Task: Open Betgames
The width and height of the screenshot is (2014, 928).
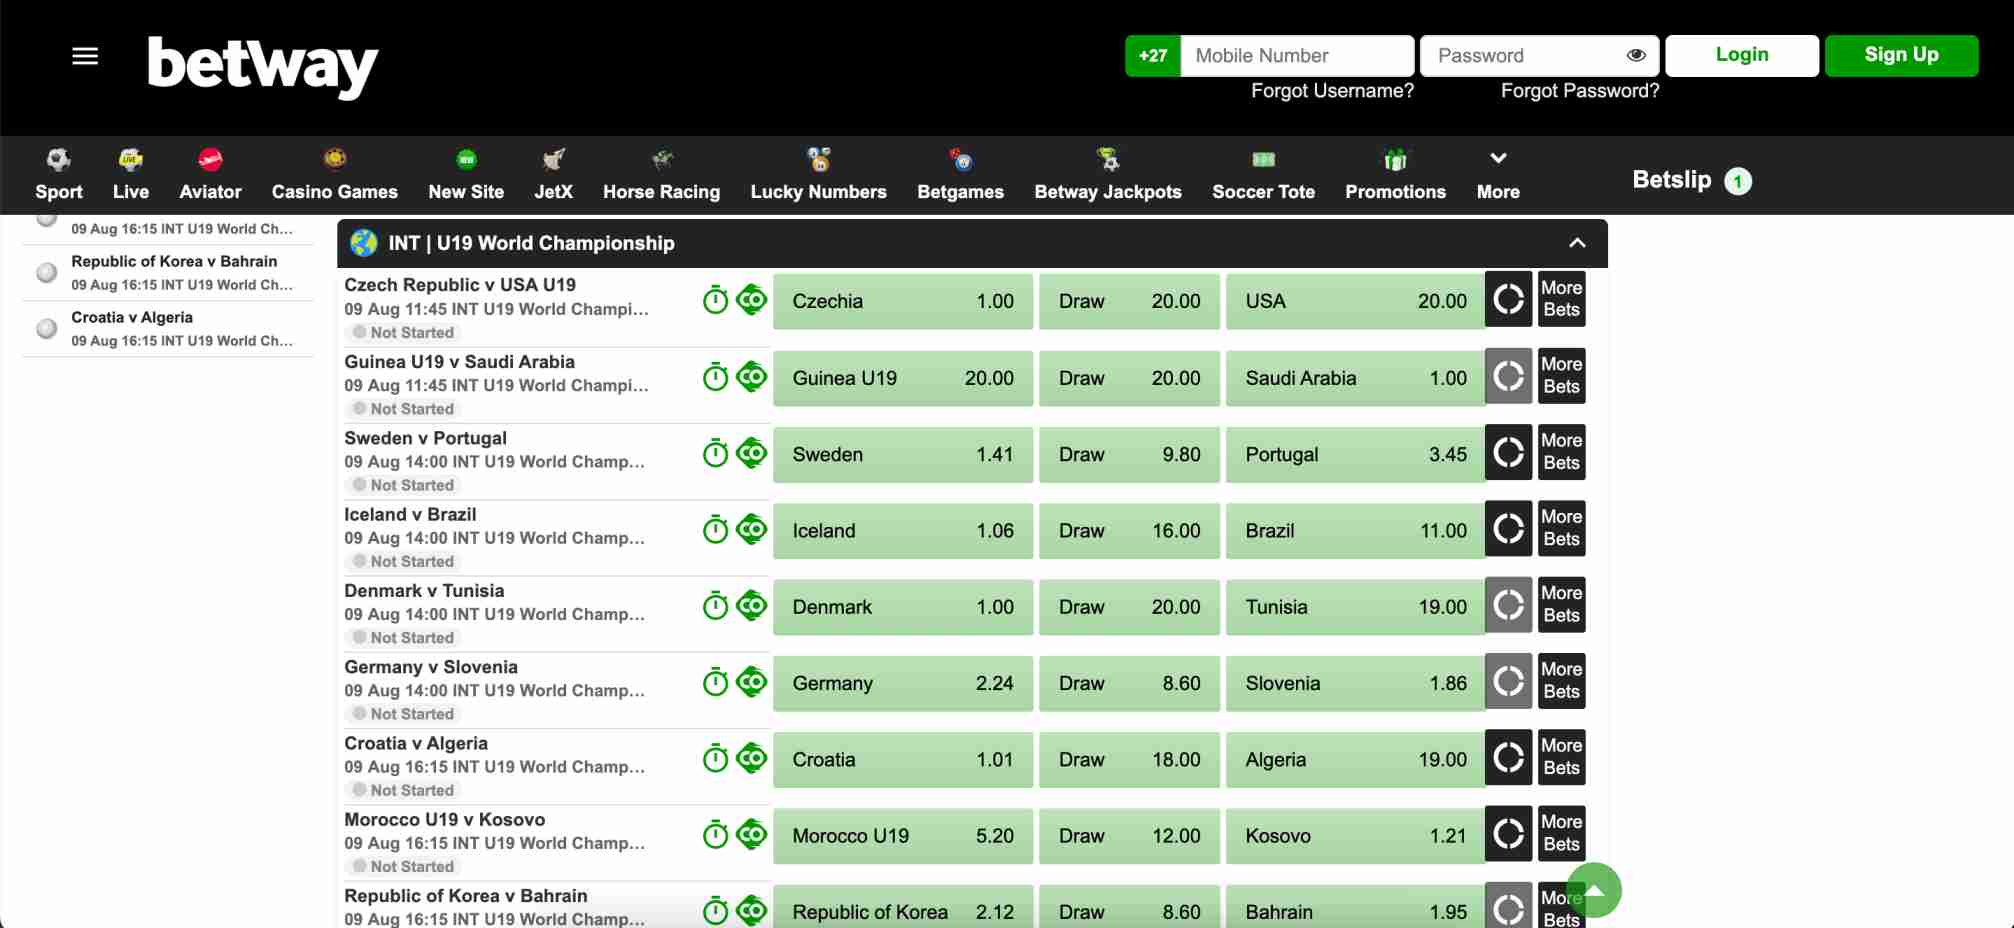Action: tap(960, 175)
